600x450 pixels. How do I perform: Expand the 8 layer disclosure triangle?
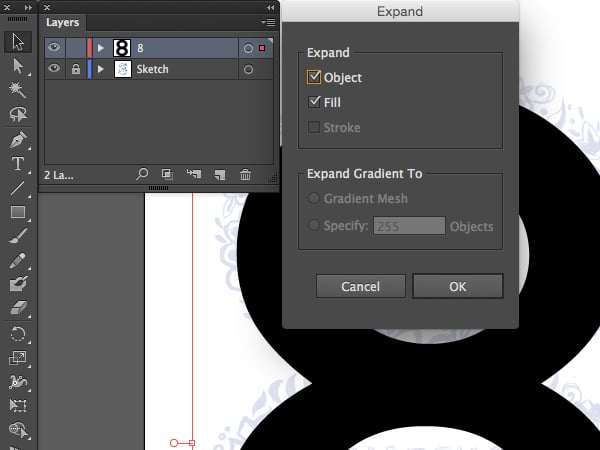101,48
